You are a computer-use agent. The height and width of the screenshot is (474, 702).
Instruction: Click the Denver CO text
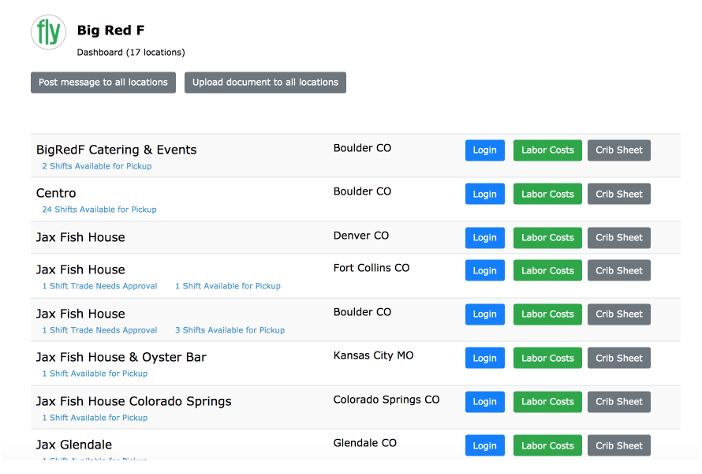click(361, 235)
